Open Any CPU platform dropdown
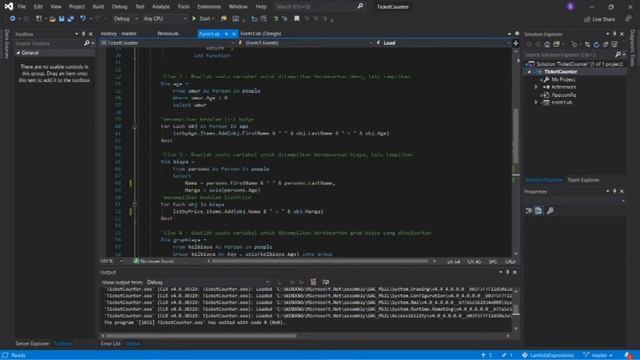 (164, 19)
